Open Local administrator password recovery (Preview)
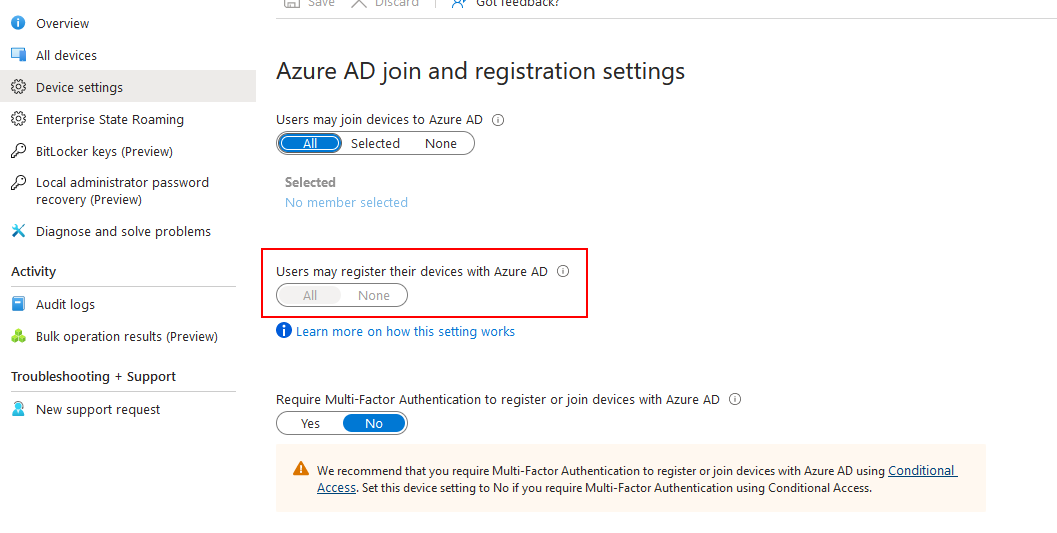This screenshot has height=533, width=1057. 122,191
